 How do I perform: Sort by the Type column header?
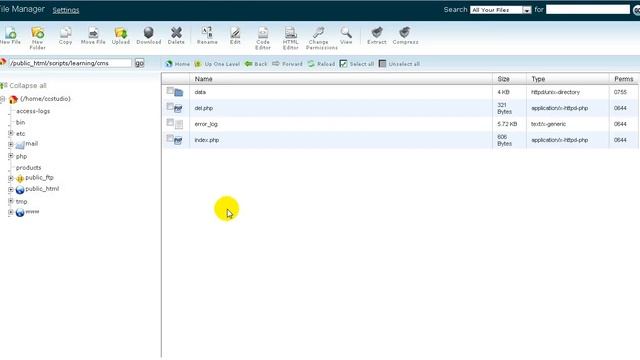click(x=538, y=79)
